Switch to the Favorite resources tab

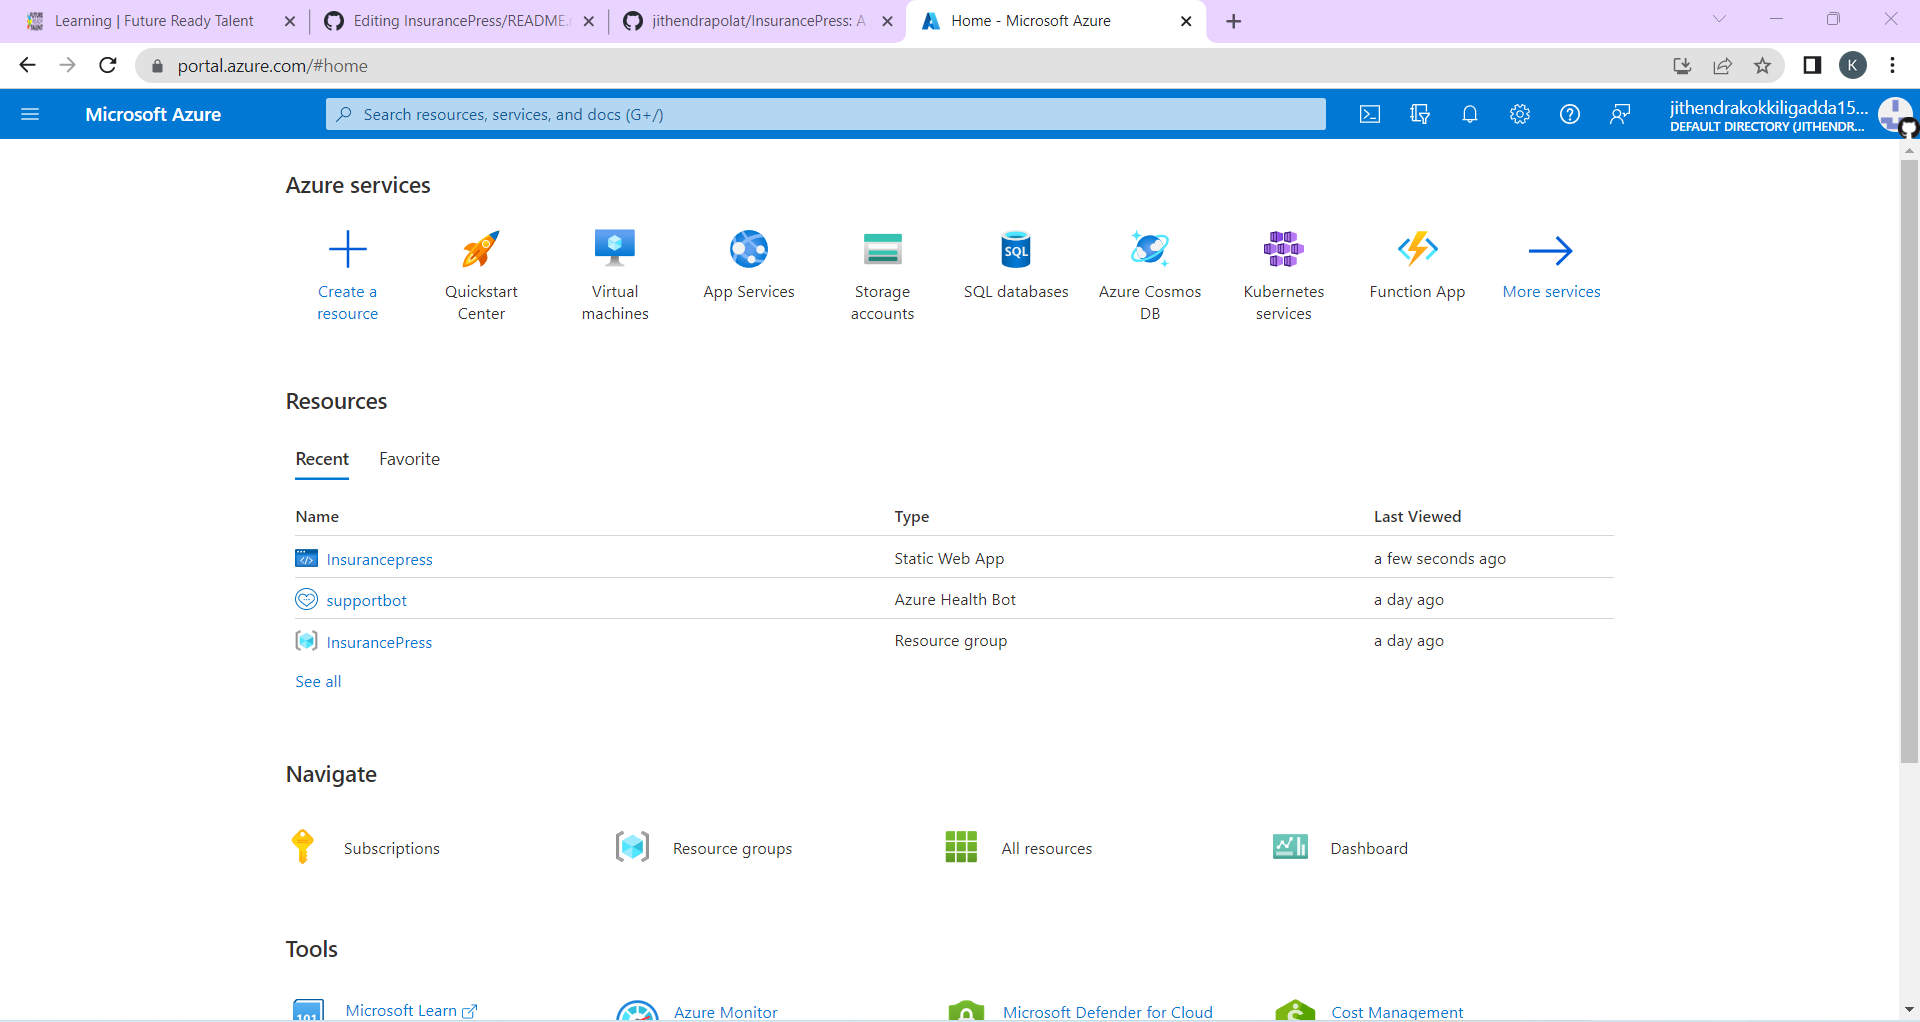point(409,459)
